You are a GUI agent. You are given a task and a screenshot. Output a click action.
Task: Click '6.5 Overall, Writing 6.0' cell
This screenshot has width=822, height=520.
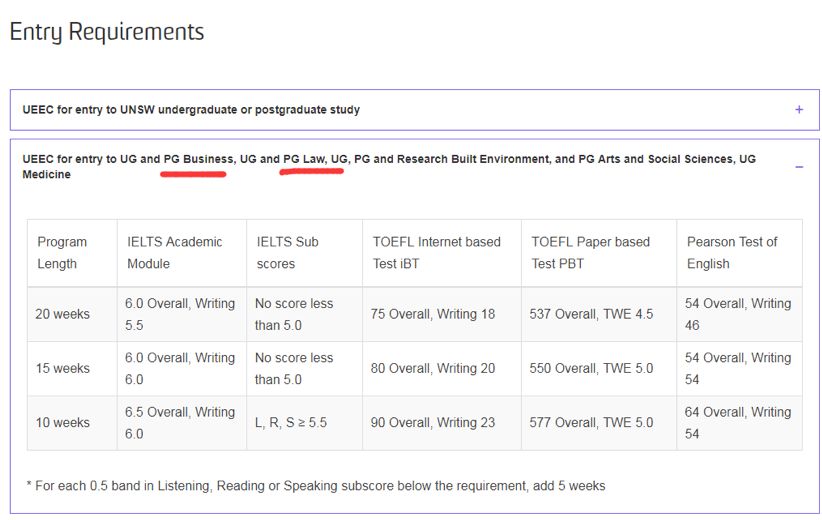click(182, 423)
